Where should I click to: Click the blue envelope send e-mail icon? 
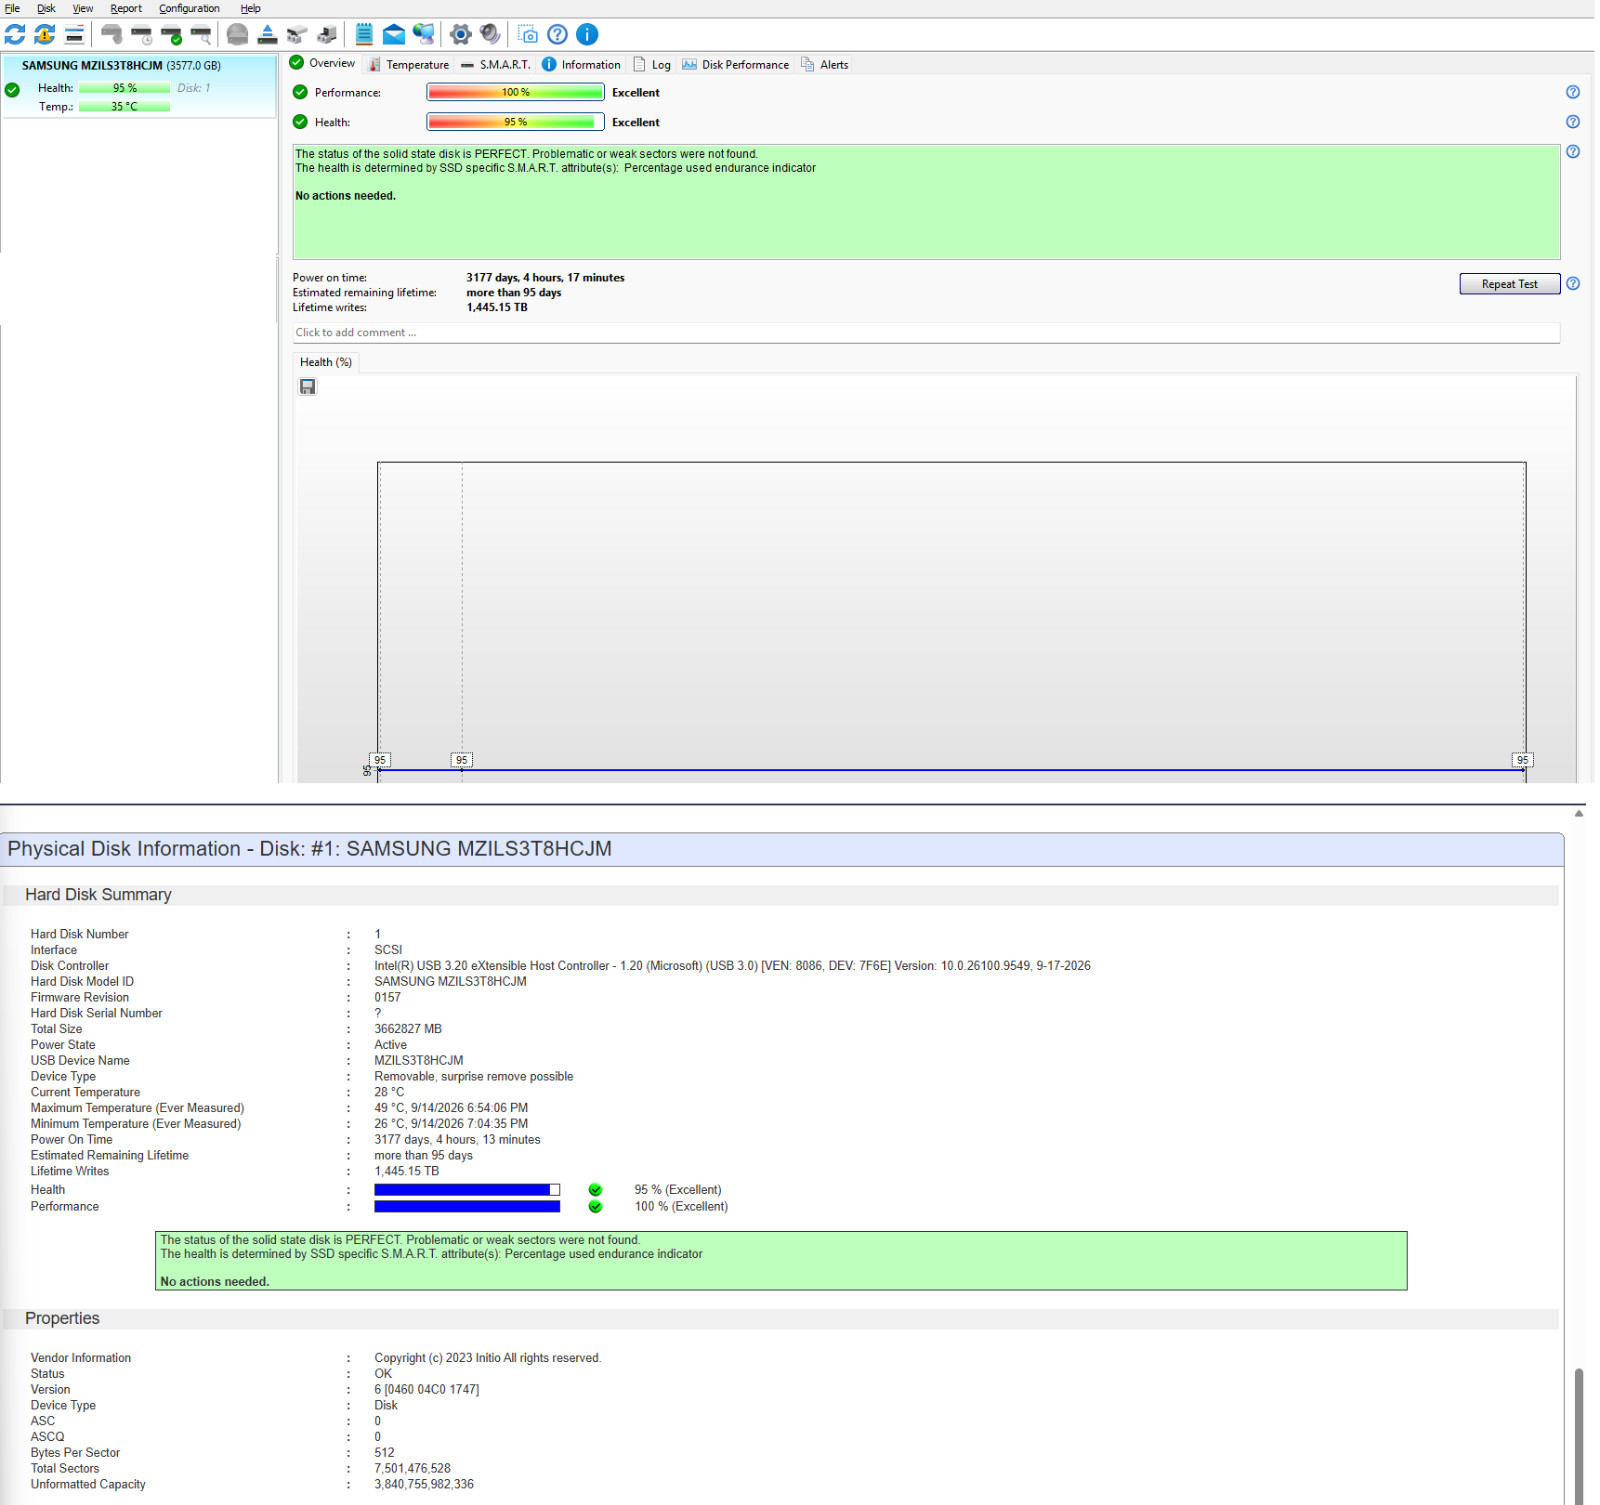click(394, 35)
